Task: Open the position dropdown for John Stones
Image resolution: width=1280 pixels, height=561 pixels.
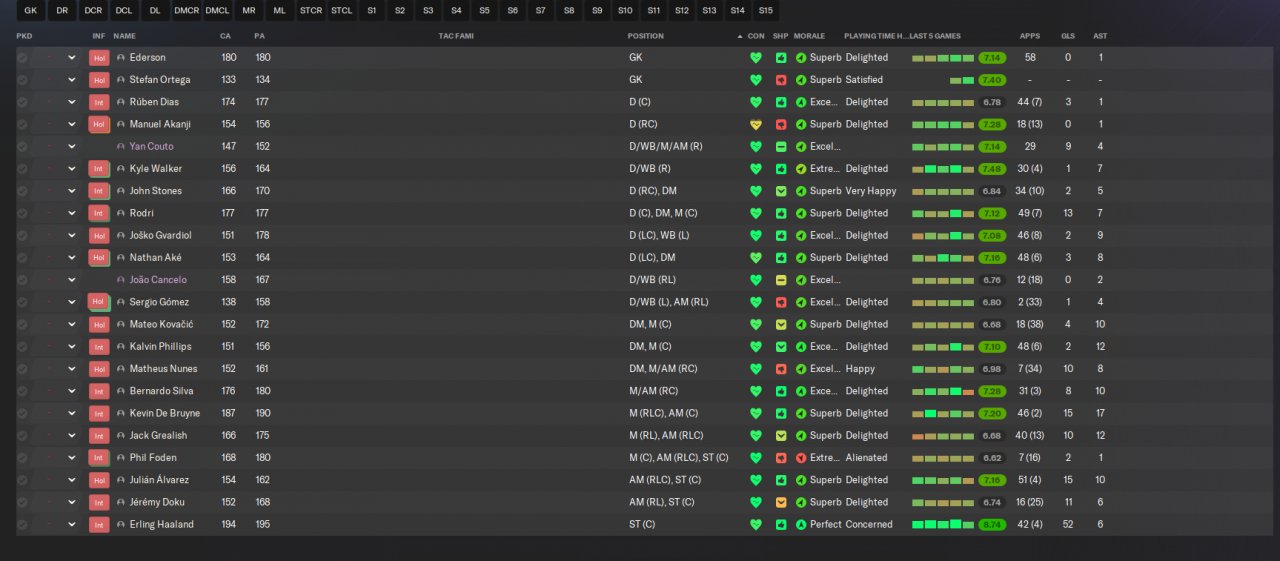Action: pos(72,191)
